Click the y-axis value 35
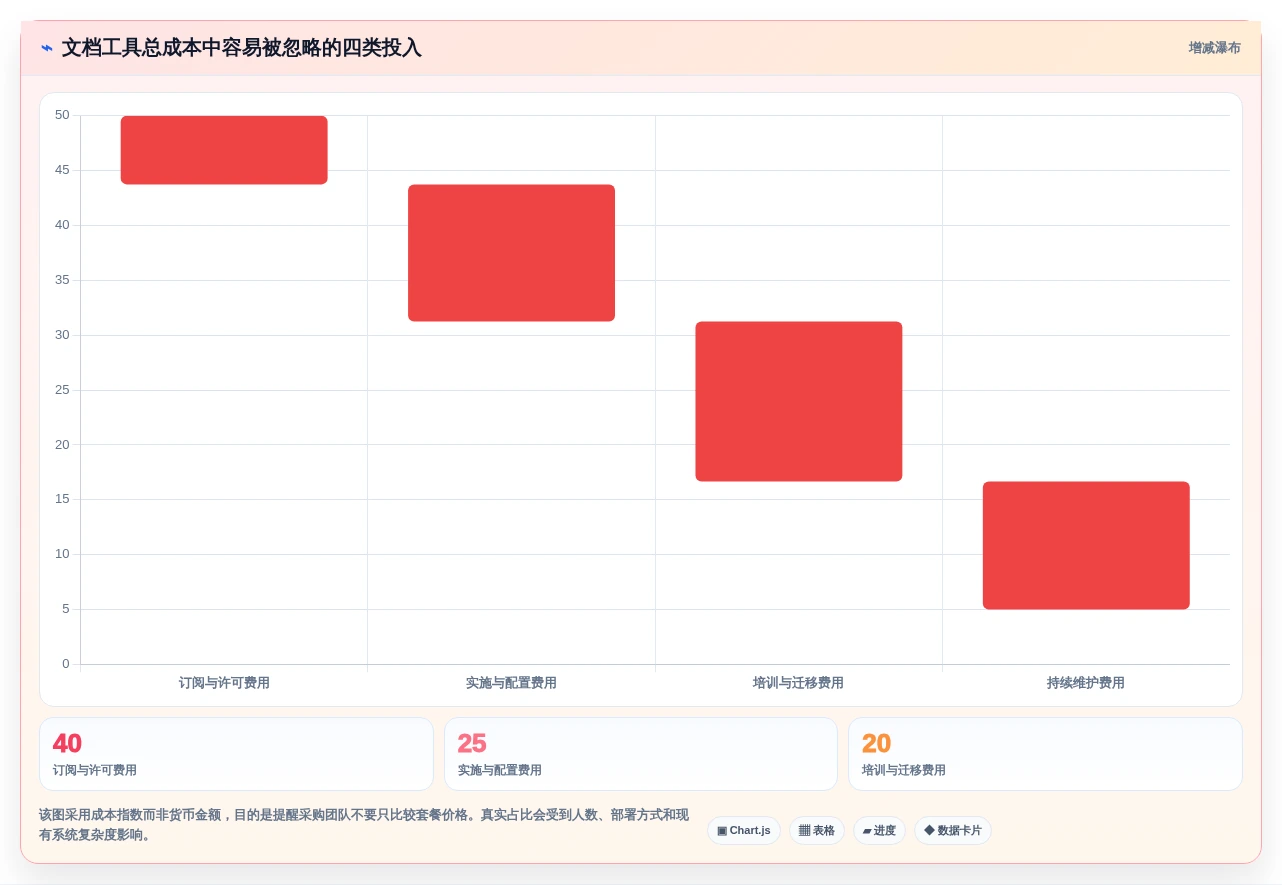The height and width of the screenshot is (885, 1282). (62, 280)
